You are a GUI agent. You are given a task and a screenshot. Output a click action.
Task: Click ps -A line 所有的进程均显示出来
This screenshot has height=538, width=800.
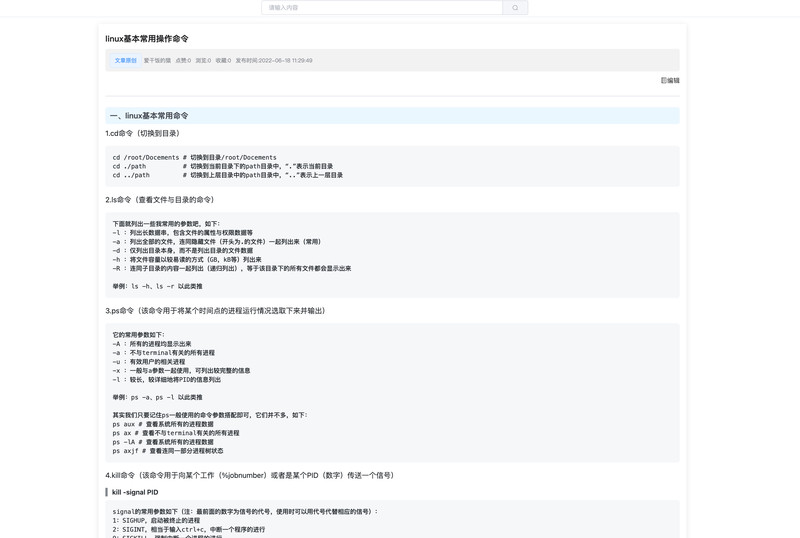point(152,344)
